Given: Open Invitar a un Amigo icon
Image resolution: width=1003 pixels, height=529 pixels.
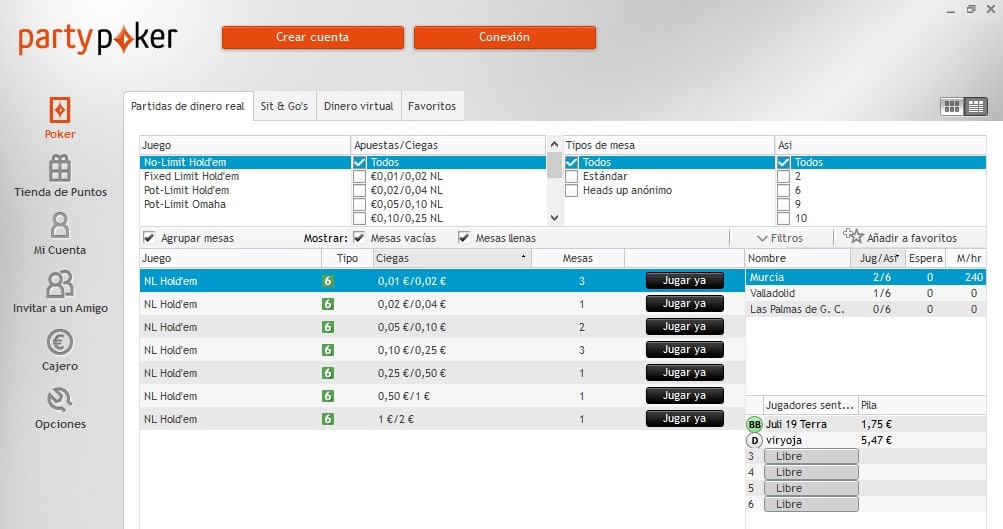Looking at the screenshot, I should tap(59, 284).
